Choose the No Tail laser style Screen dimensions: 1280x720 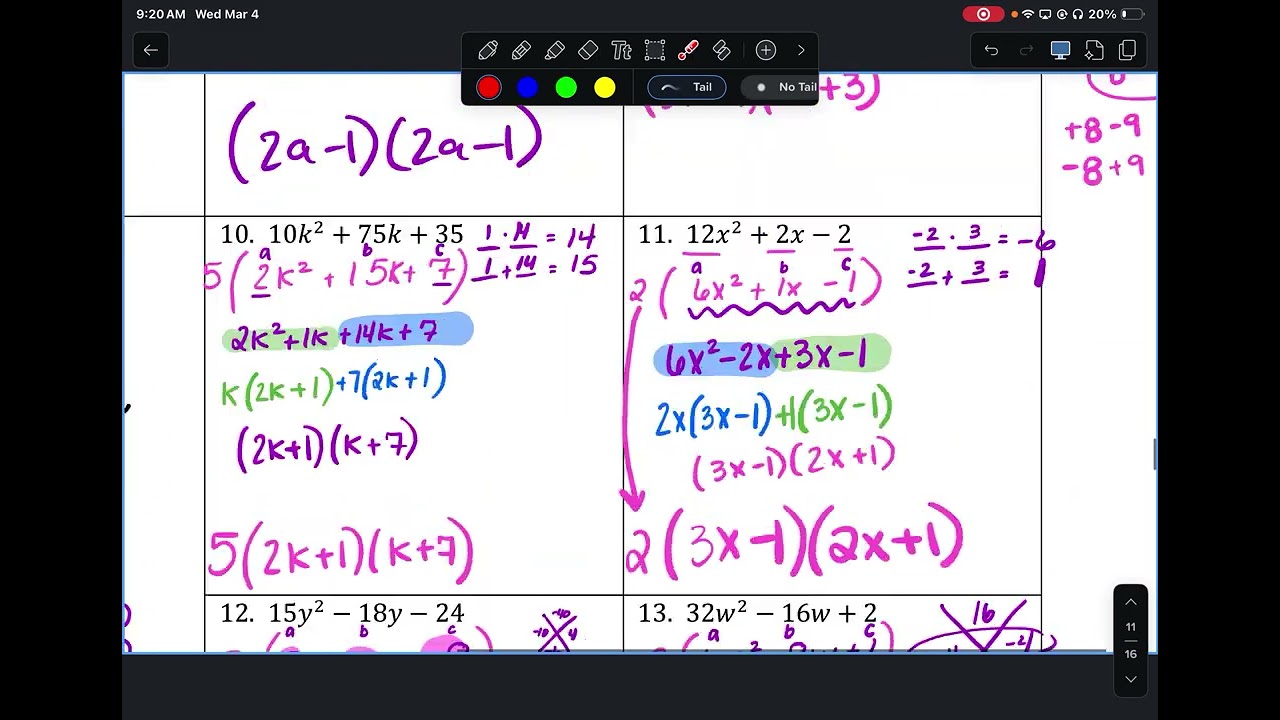click(781, 87)
